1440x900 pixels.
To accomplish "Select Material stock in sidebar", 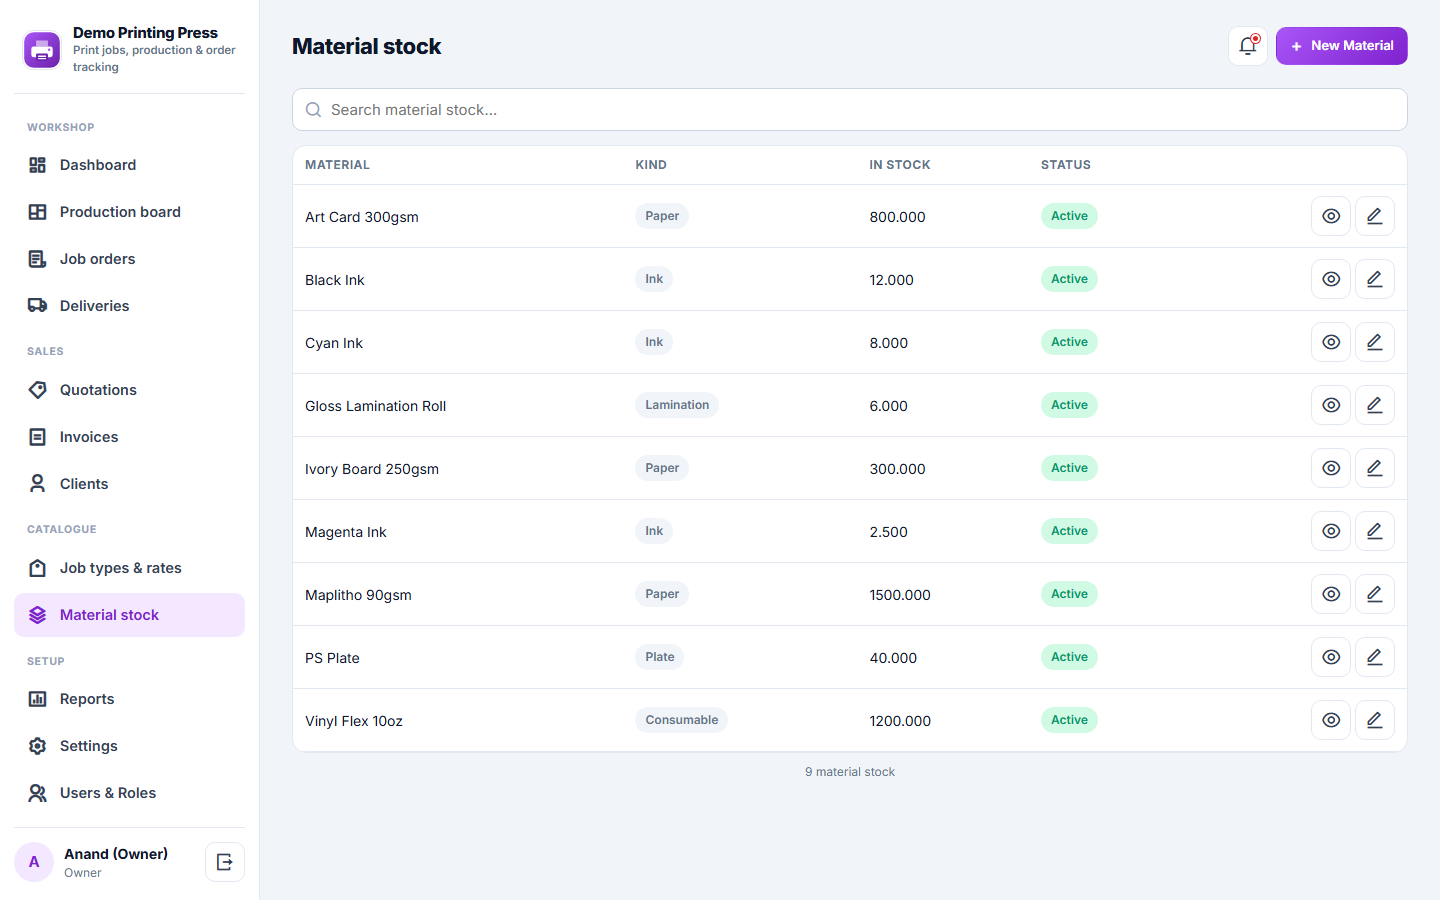I will [x=129, y=615].
